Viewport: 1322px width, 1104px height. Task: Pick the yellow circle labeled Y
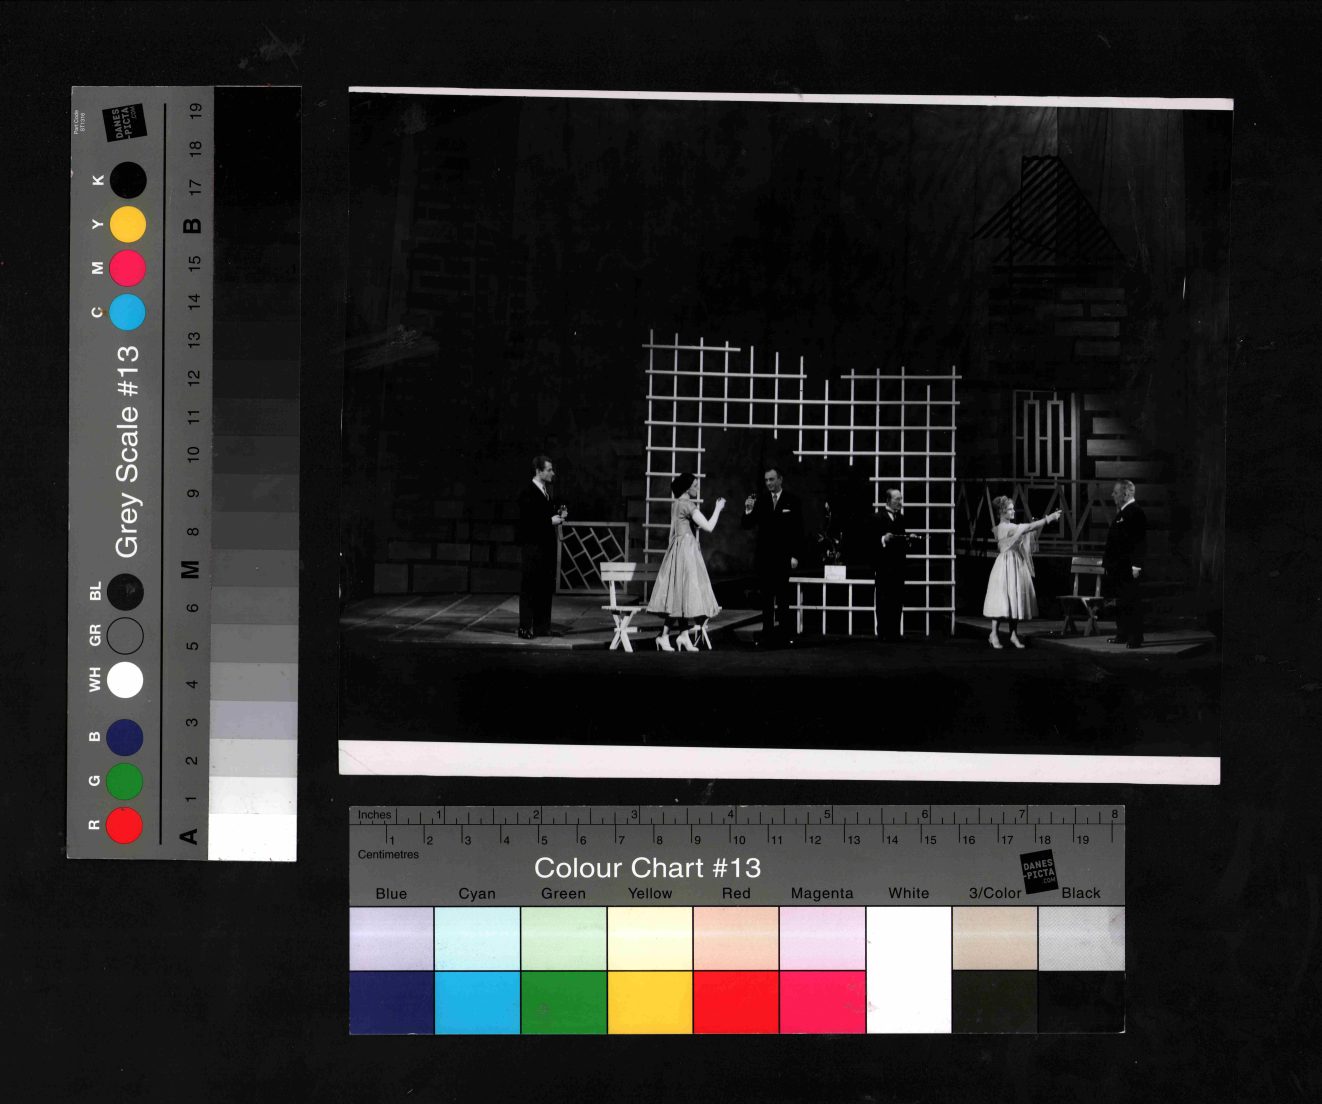(x=127, y=224)
